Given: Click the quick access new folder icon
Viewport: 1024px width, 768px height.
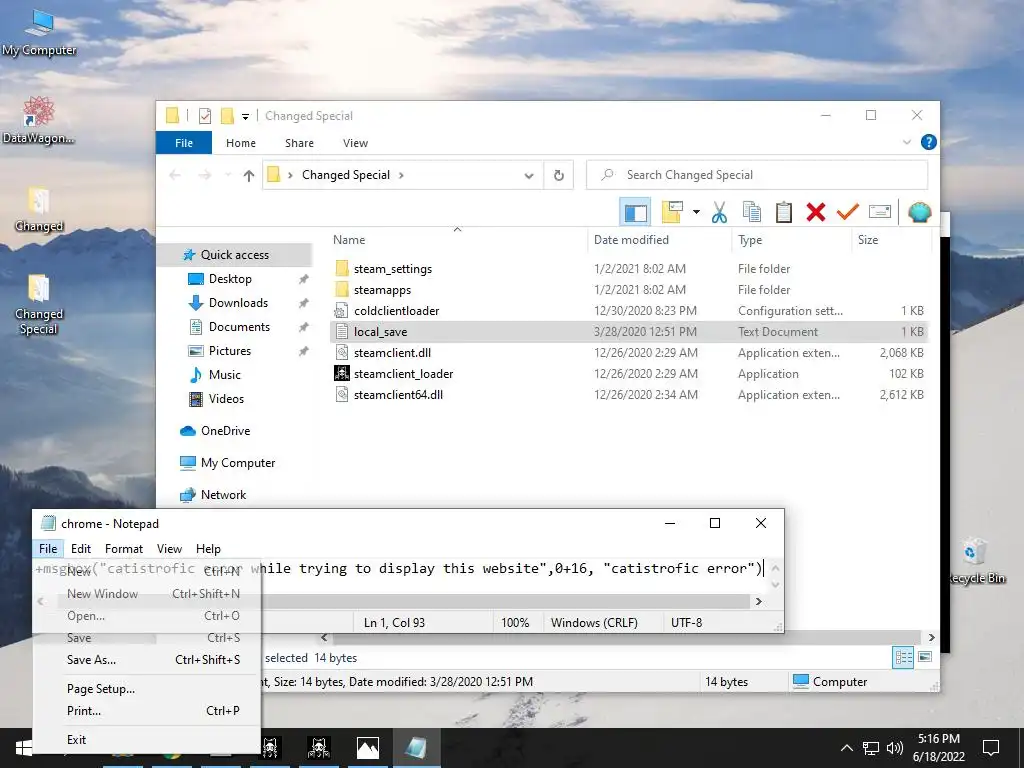Looking at the screenshot, I should (227, 116).
